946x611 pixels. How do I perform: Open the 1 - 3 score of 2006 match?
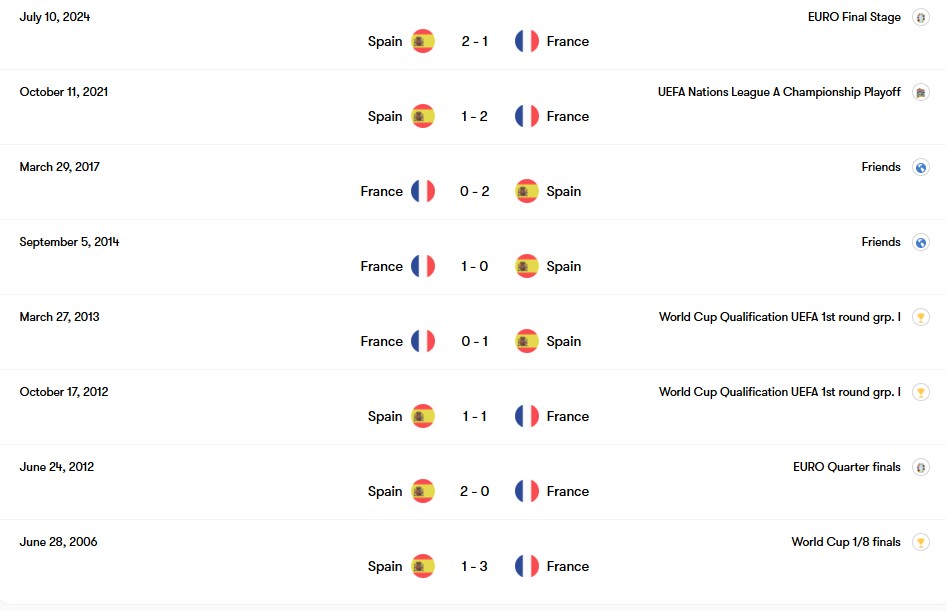(475, 566)
